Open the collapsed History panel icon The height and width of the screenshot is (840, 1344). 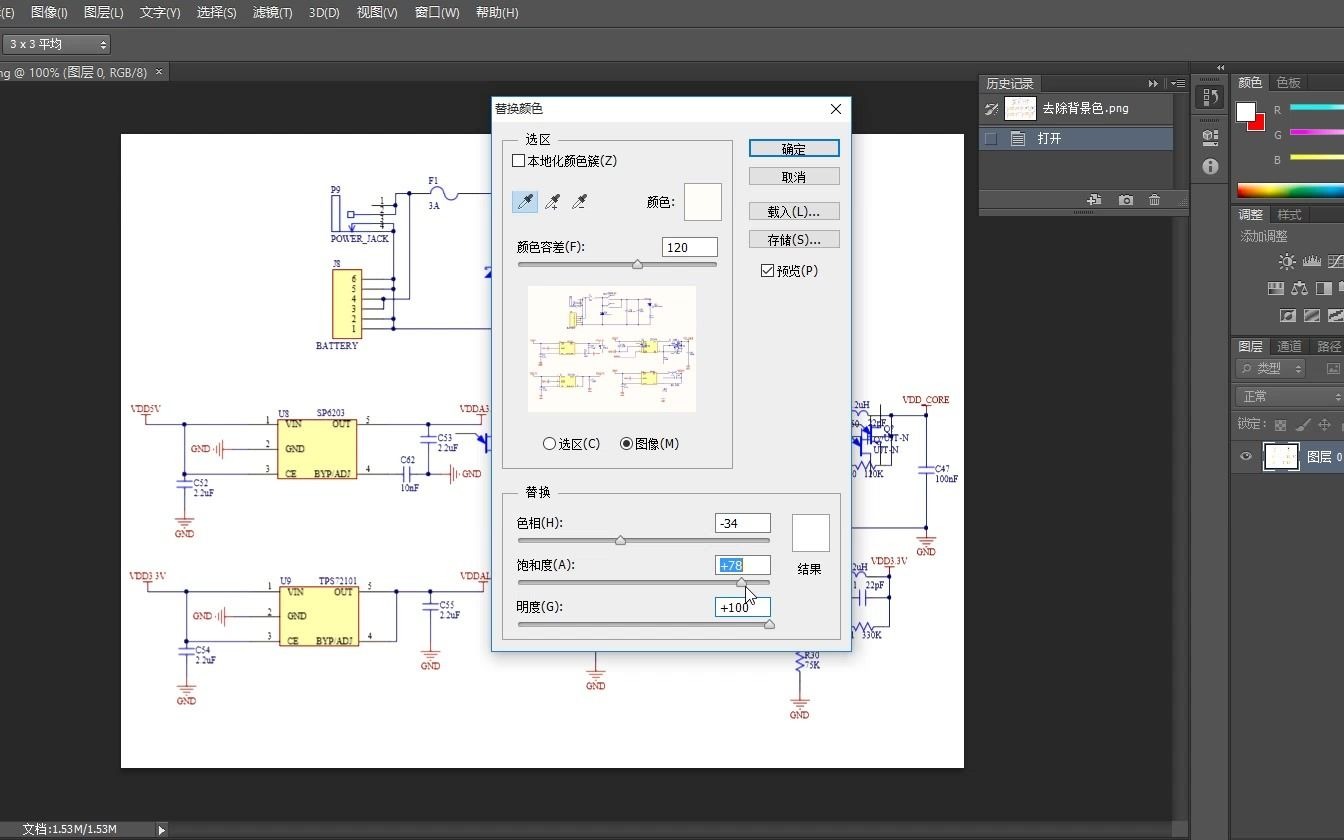pos(1210,97)
